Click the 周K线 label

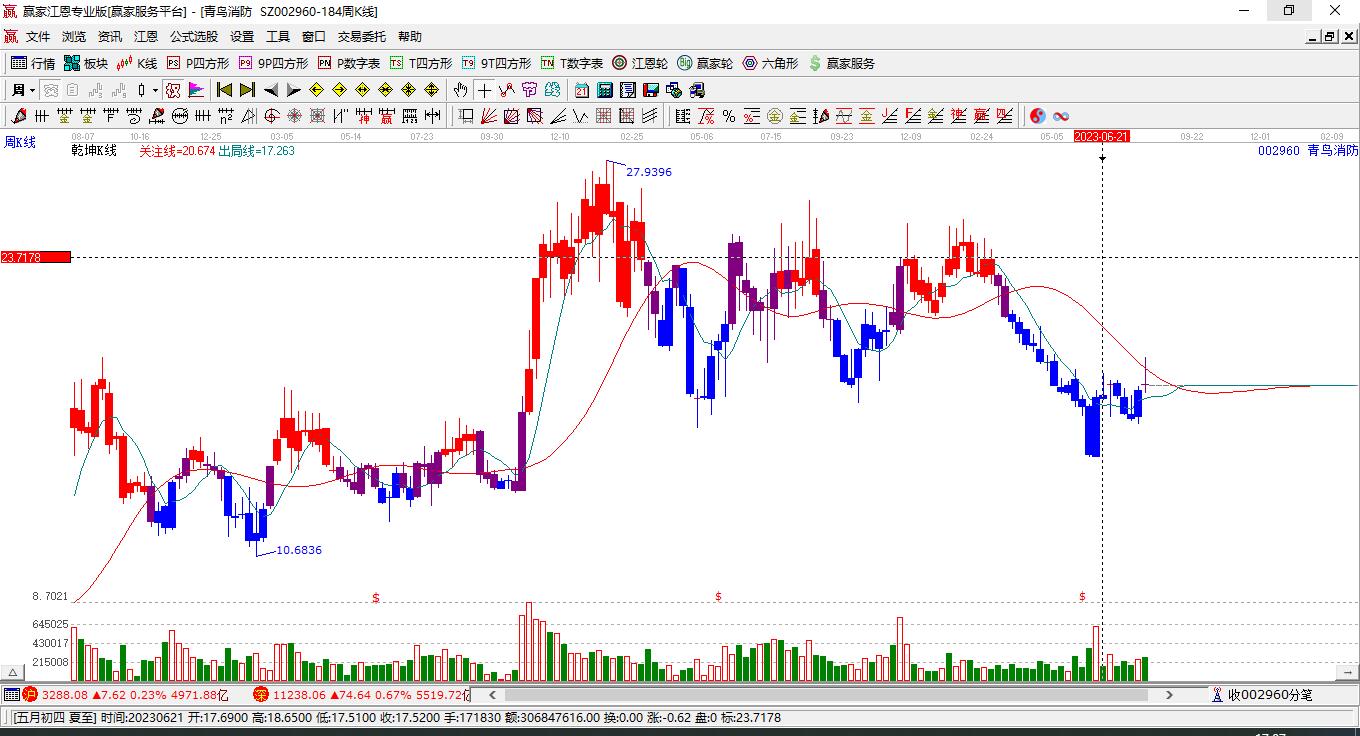click(20, 142)
